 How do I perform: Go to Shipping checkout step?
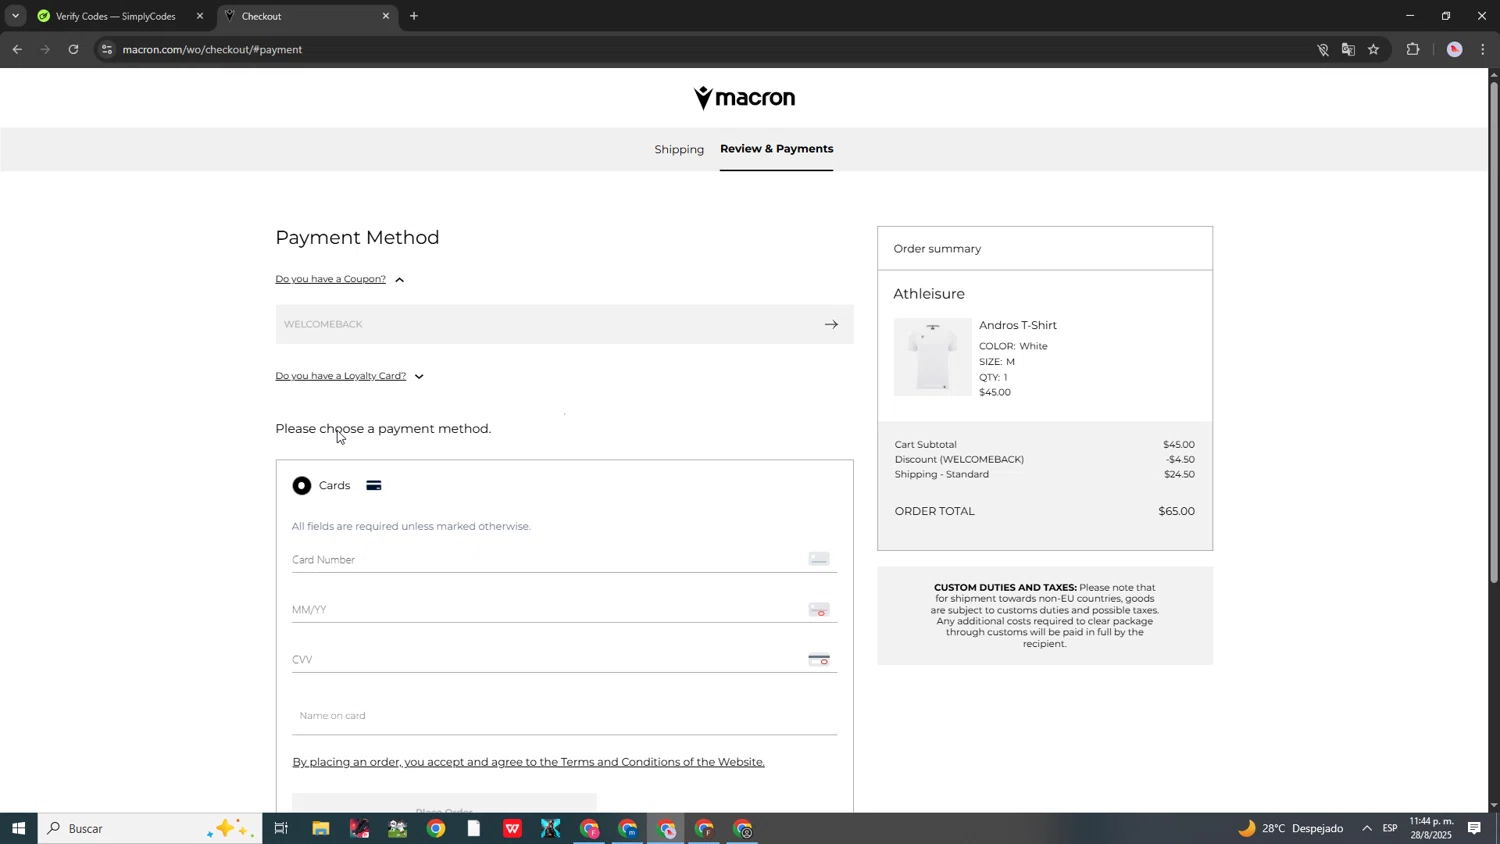coord(680,149)
